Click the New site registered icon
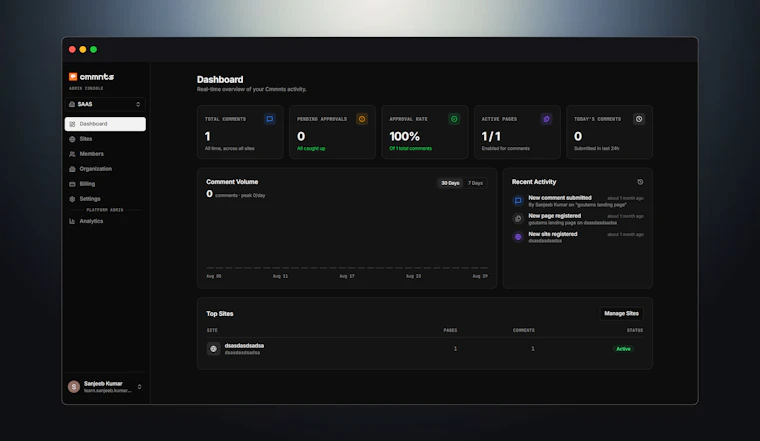Image resolution: width=760 pixels, height=441 pixels. tap(518, 237)
